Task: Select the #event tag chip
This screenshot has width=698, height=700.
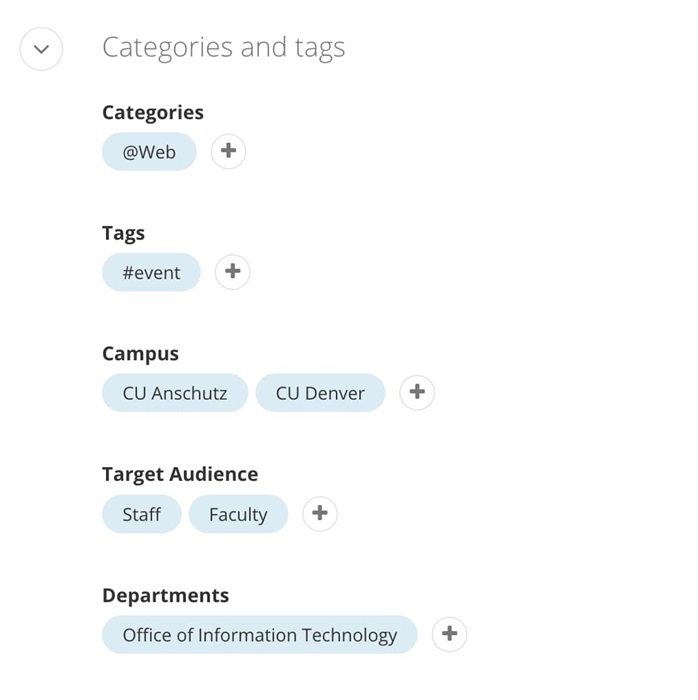Action: 151,272
